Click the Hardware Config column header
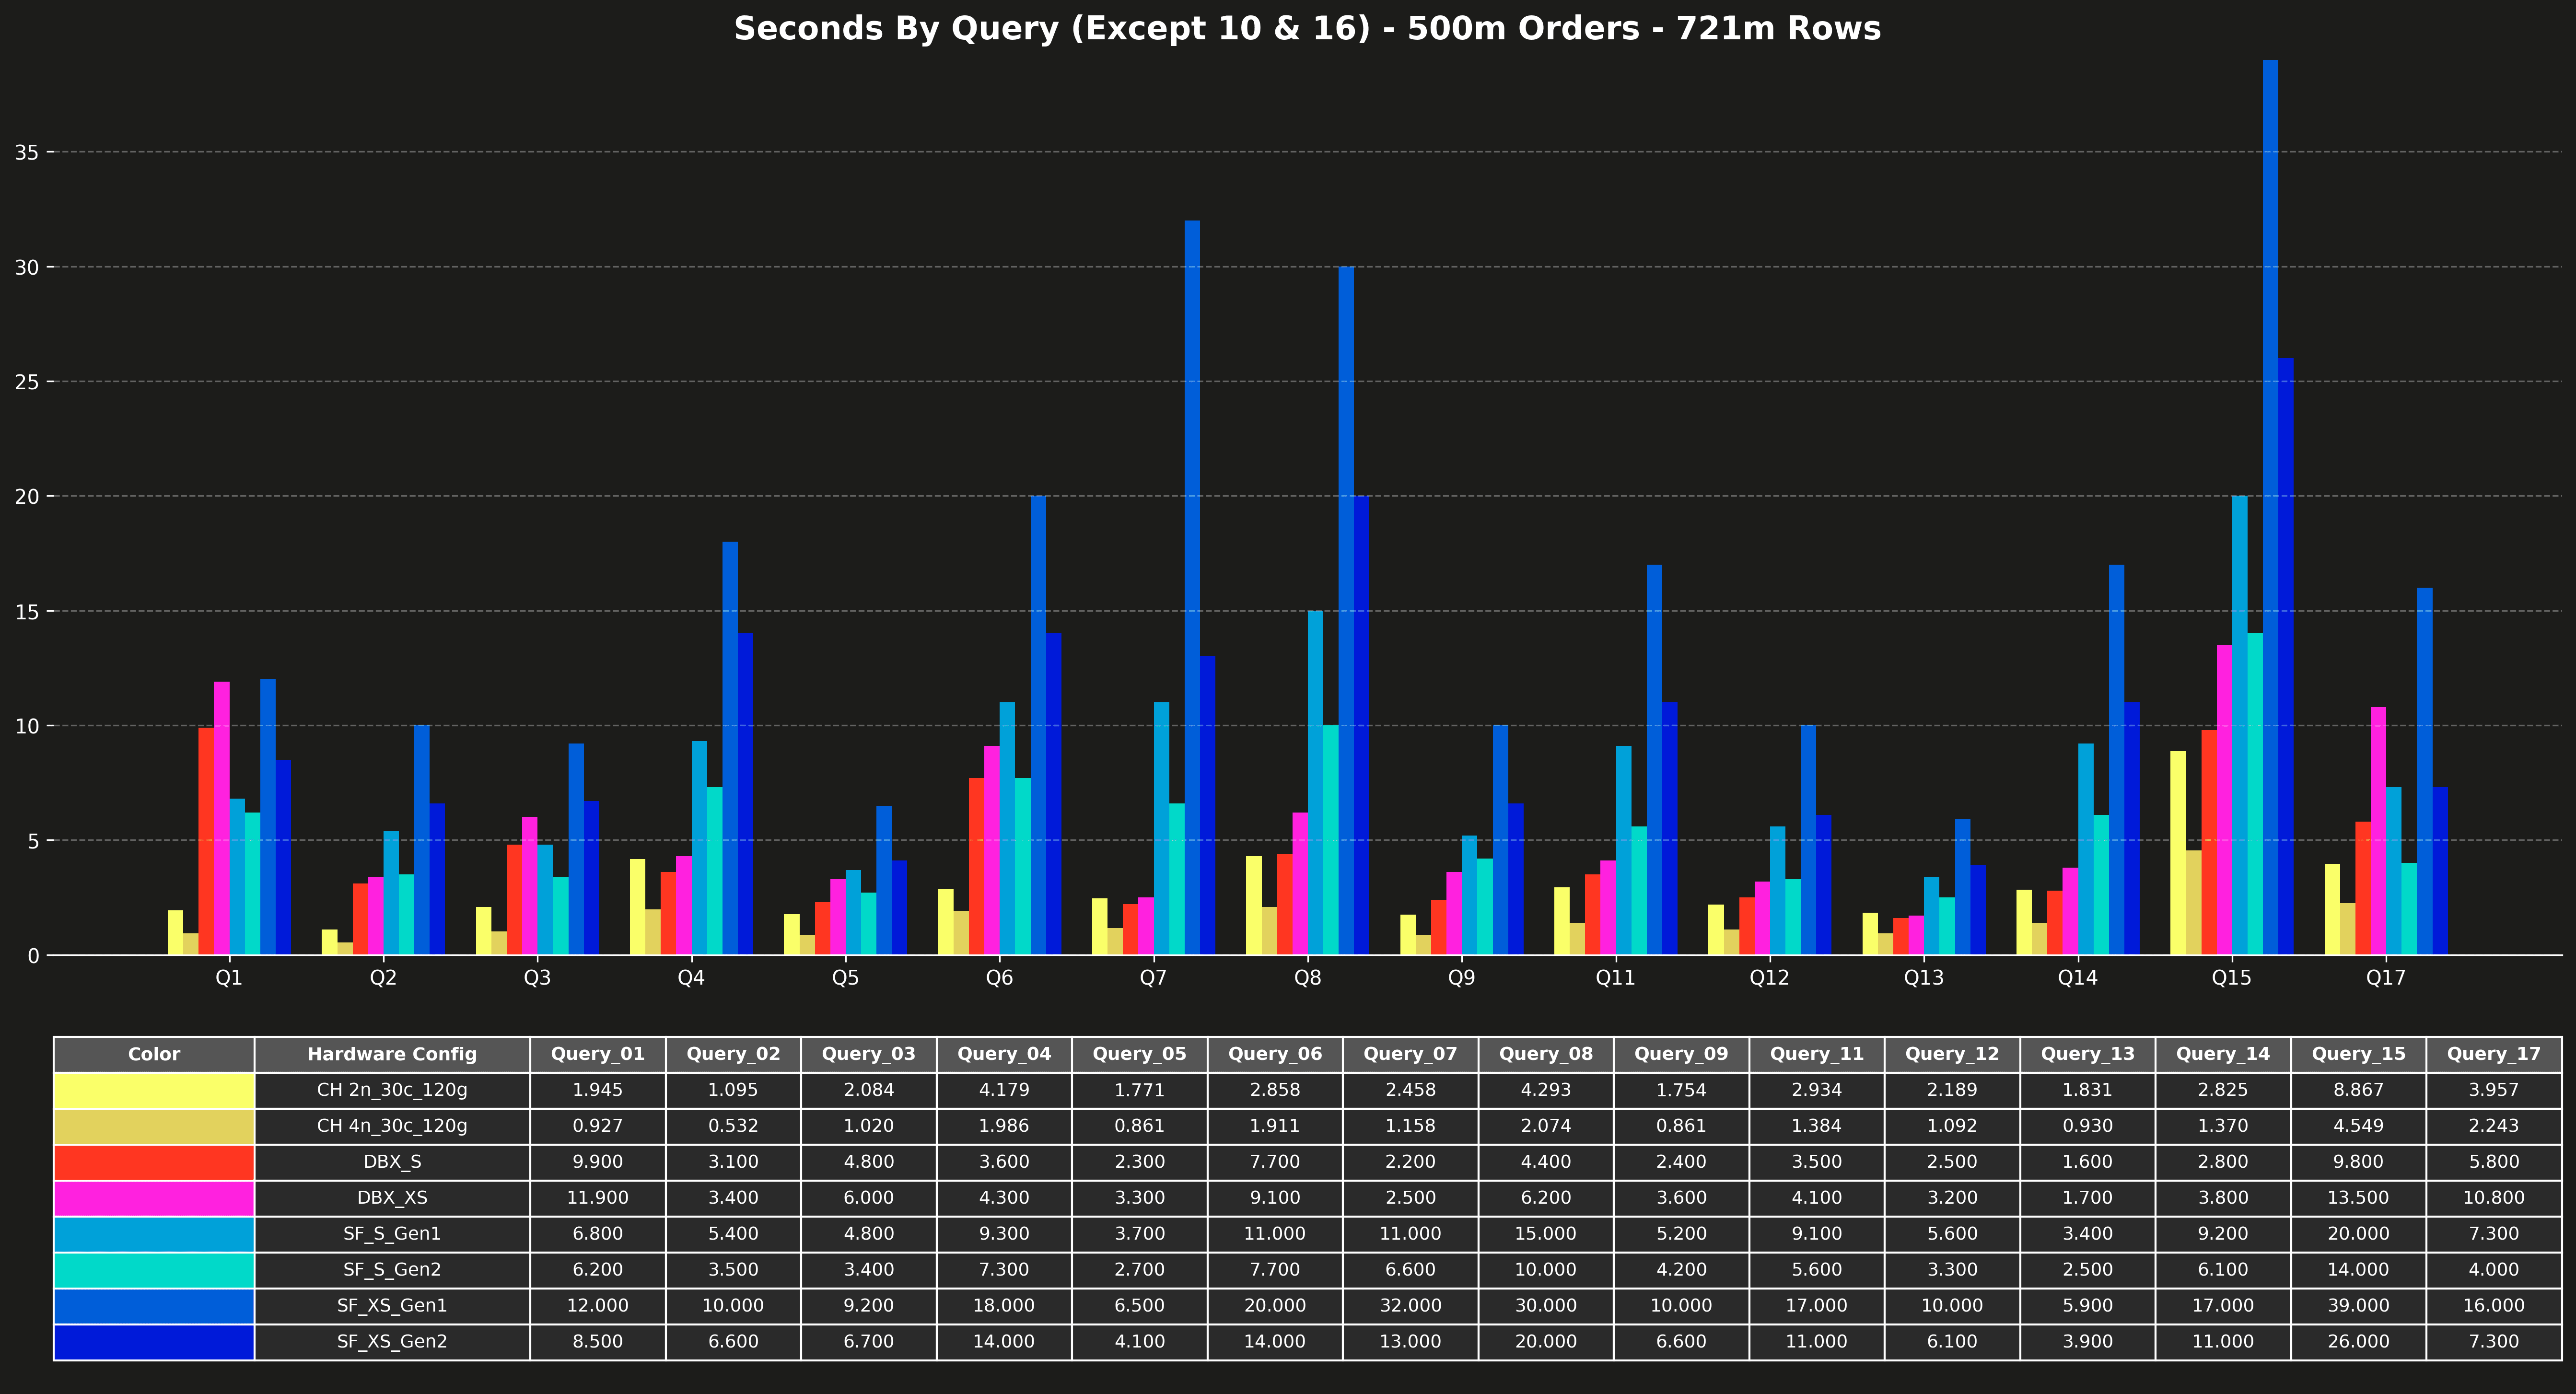2576x1394 pixels. point(392,1054)
